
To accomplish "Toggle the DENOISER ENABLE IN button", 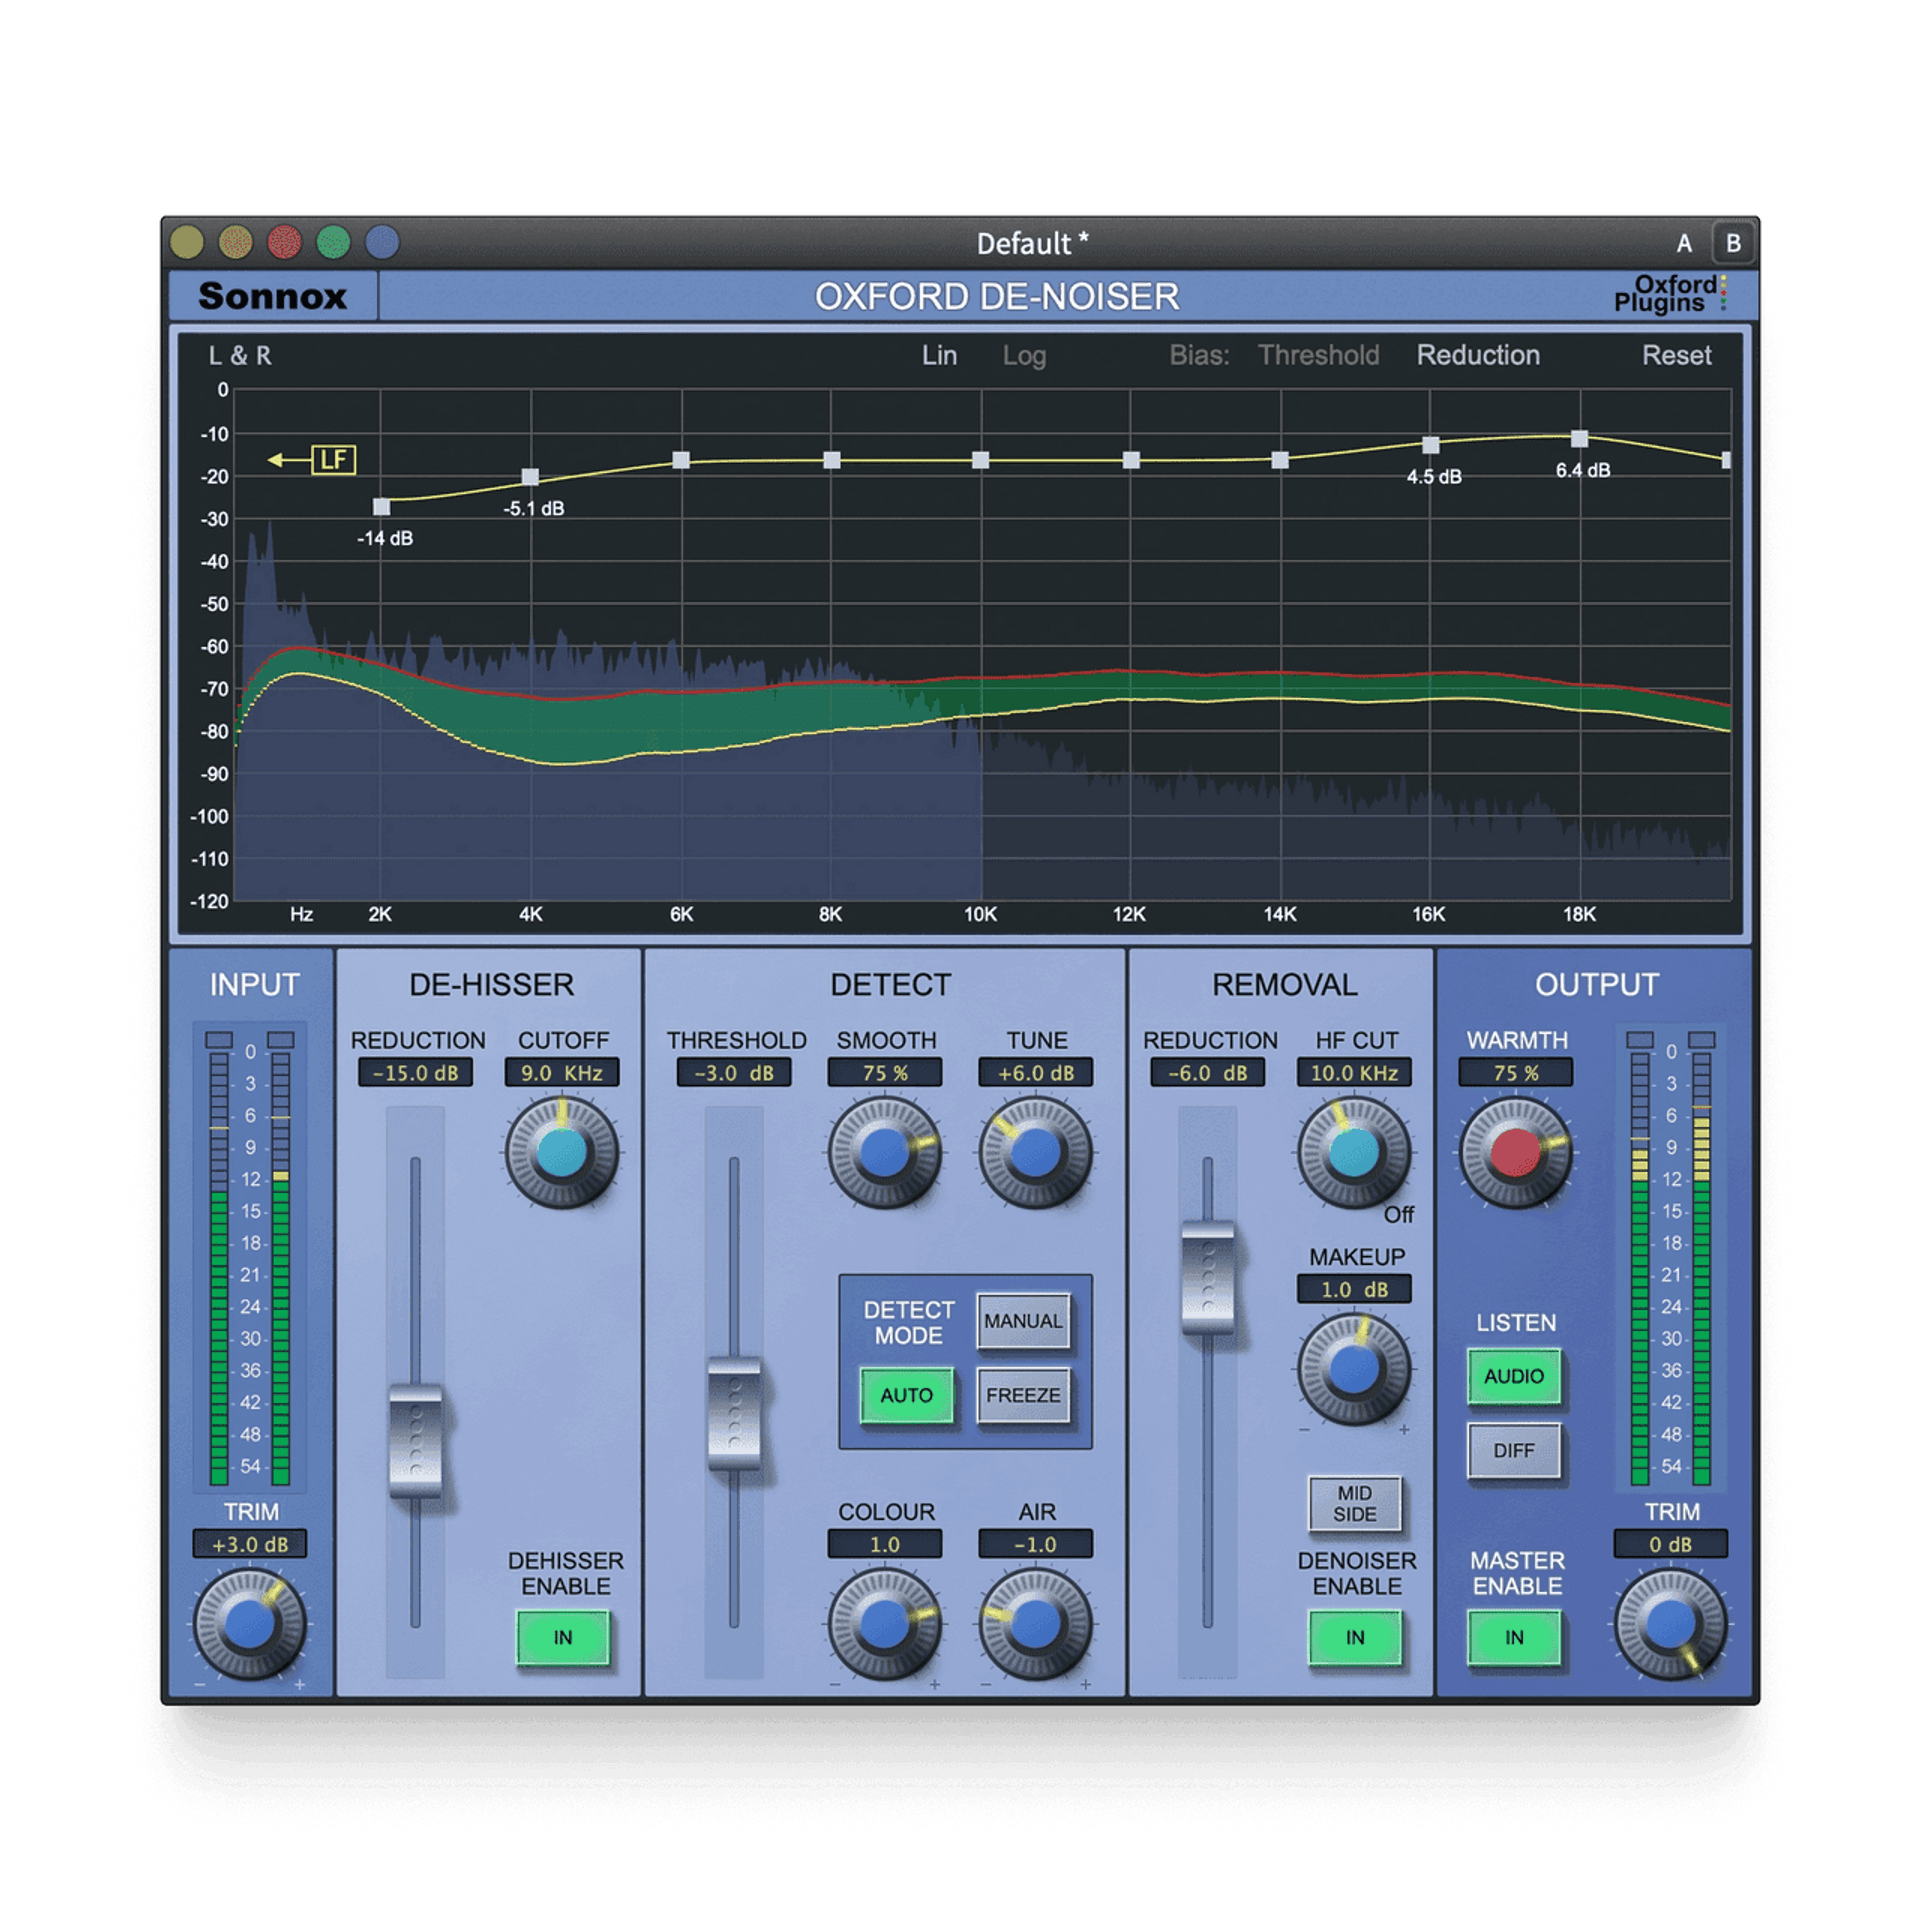I will [x=1355, y=1638].
